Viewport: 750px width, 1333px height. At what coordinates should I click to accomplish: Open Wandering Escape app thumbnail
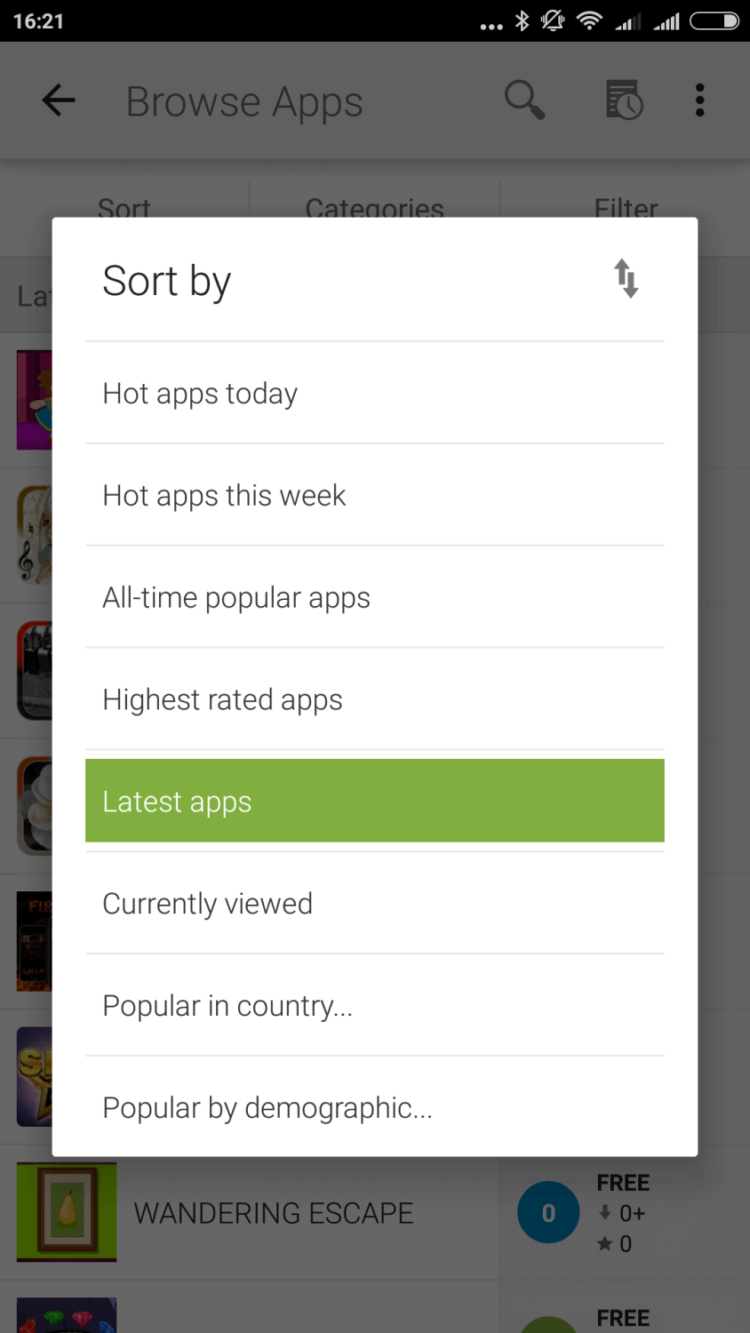coord(67,1212)
